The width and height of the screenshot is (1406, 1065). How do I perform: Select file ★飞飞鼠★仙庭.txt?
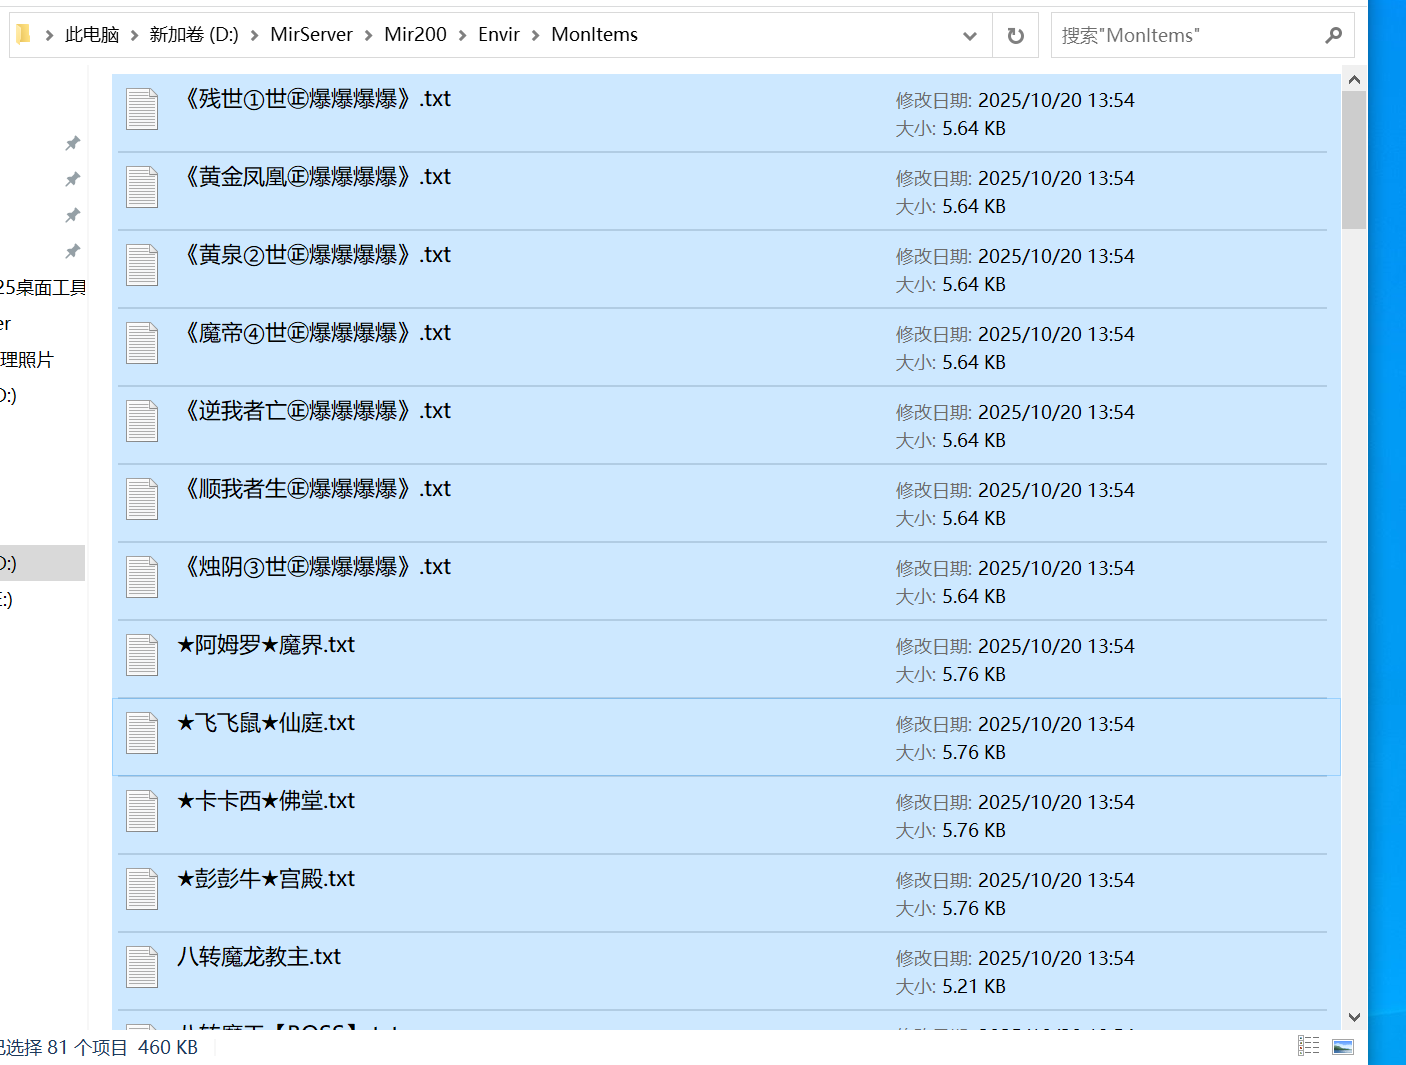[726, 737]
